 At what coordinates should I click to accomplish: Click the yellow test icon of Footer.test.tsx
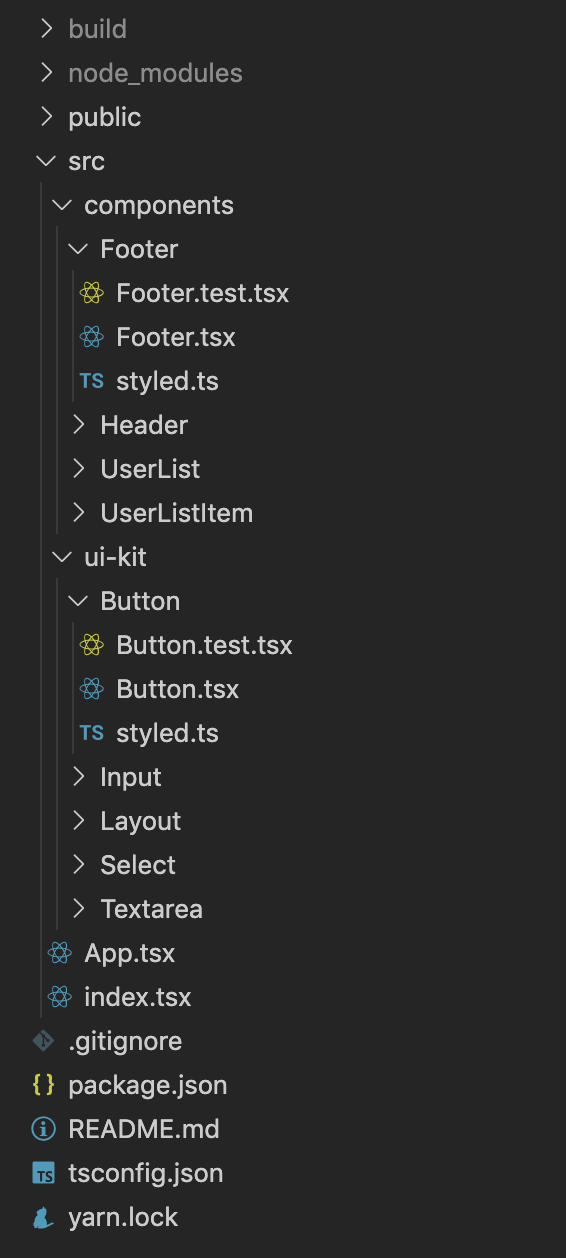(x=92, y=293)
